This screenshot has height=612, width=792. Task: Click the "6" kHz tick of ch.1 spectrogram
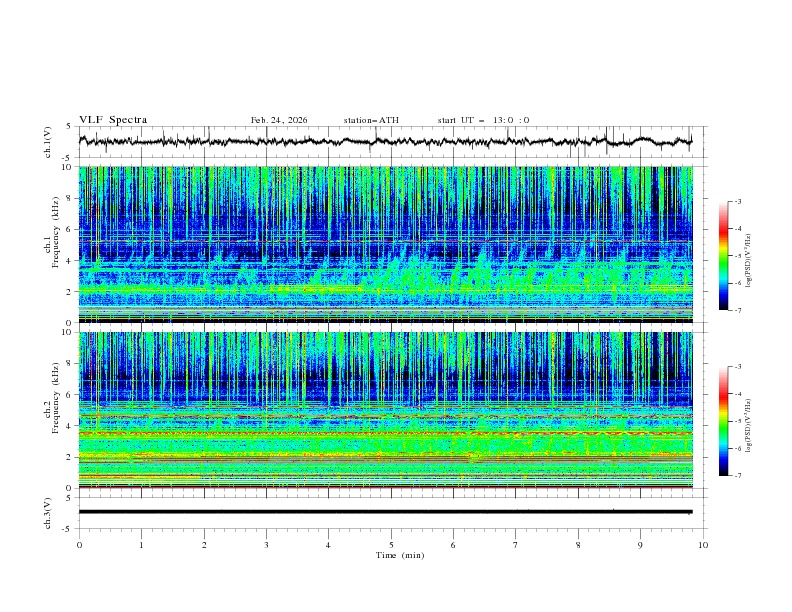70,229
